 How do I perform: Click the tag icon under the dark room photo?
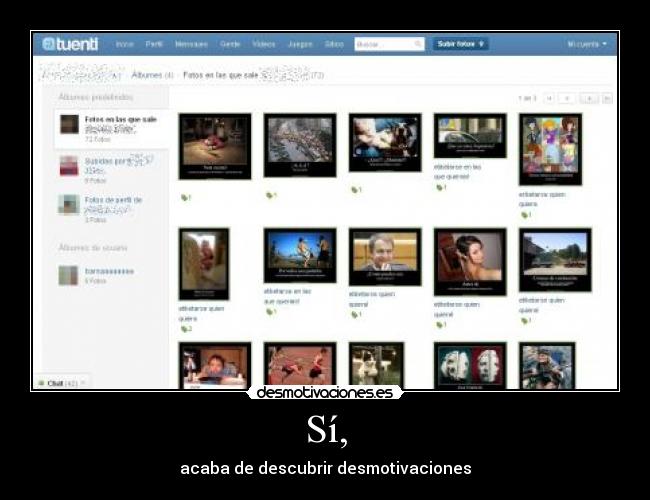[184, 198]
